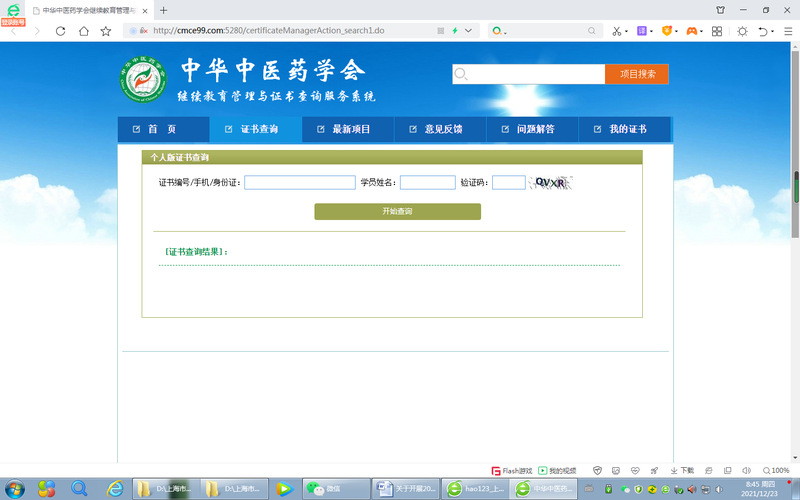Click the red system tray volume icon
This screenshot has height=500, width=800.
[692, 489]
